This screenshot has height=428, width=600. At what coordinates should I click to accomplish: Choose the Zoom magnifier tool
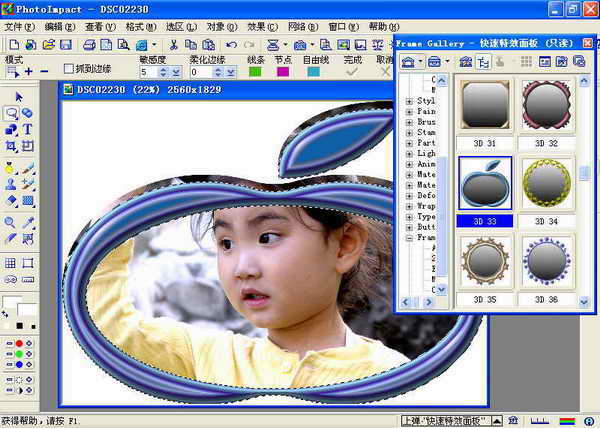[x=11, y=222]
